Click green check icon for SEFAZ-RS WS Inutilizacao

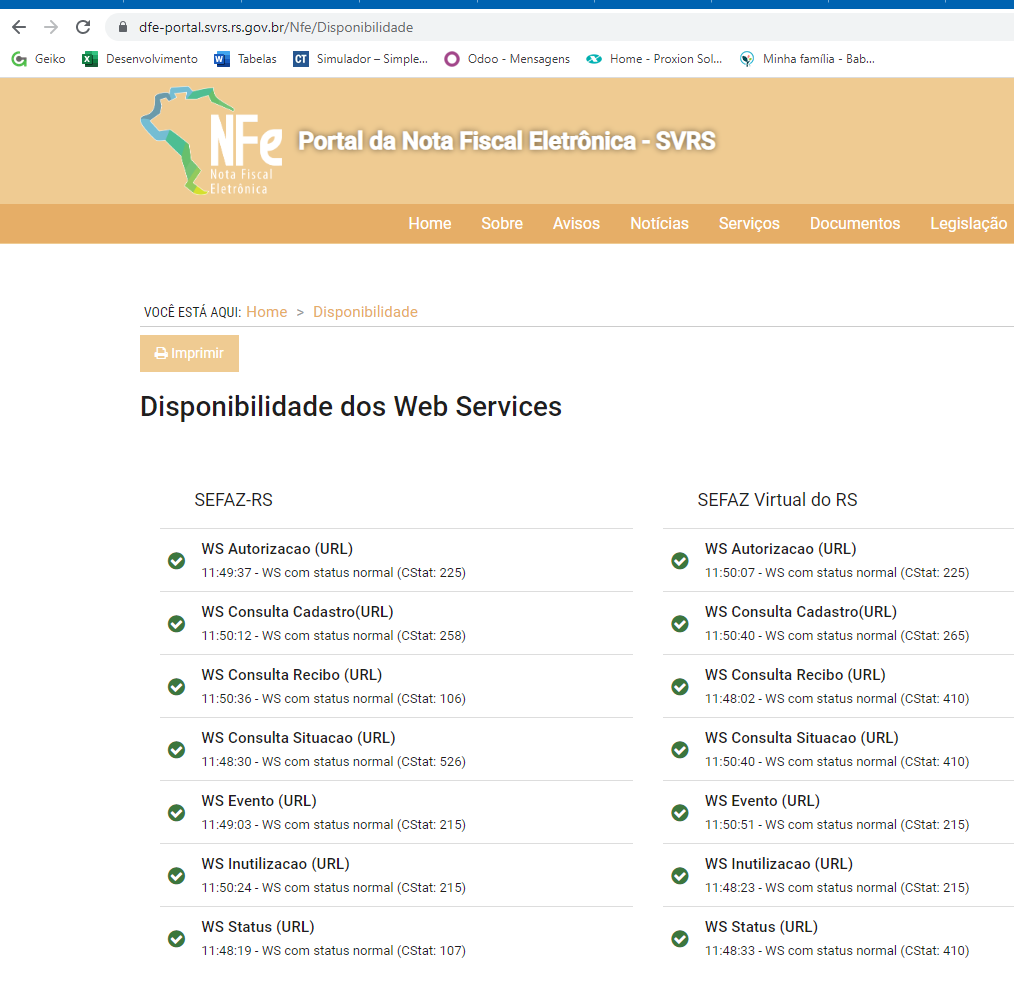(x=177, y=876)
